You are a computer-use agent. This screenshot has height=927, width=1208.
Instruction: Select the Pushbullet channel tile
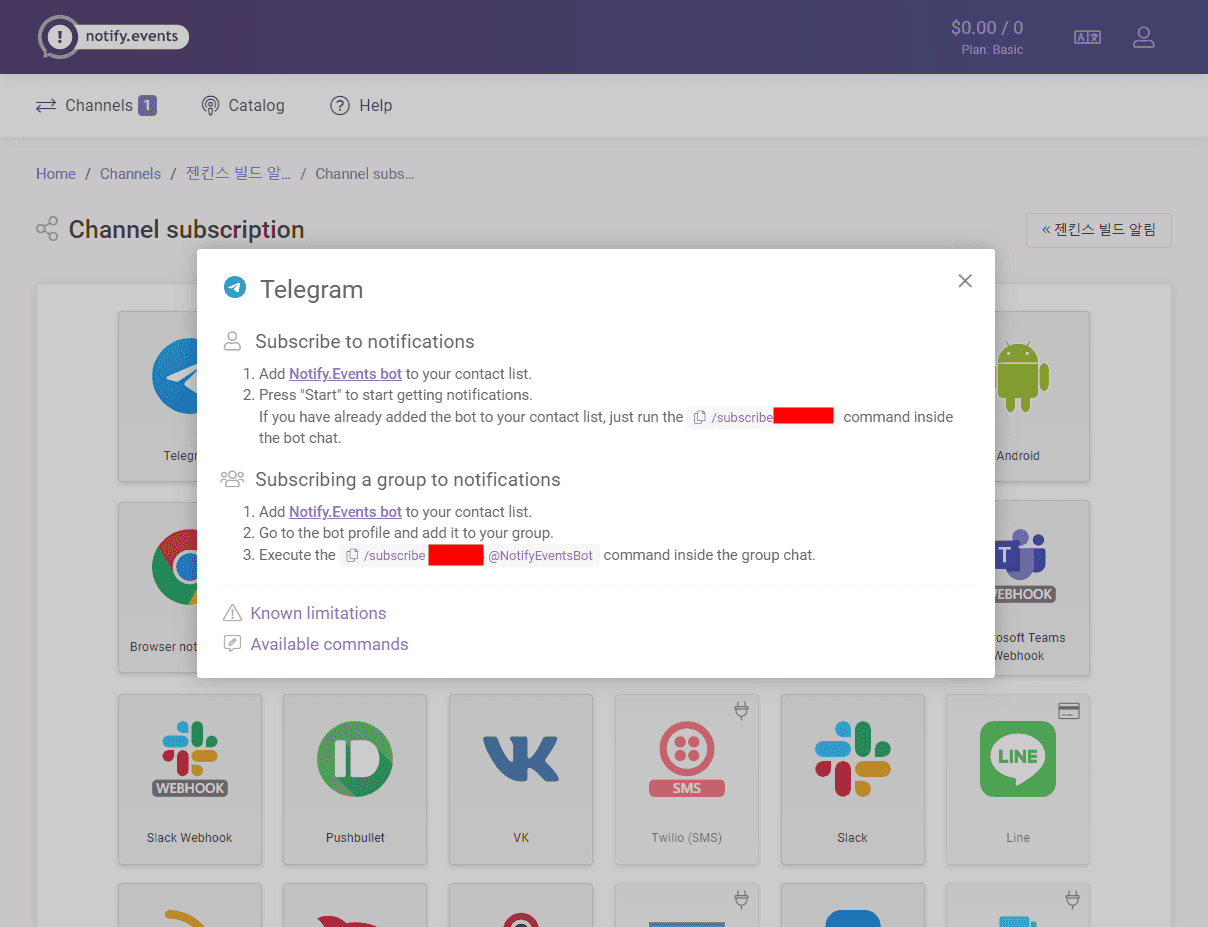[x=355, y=779]
